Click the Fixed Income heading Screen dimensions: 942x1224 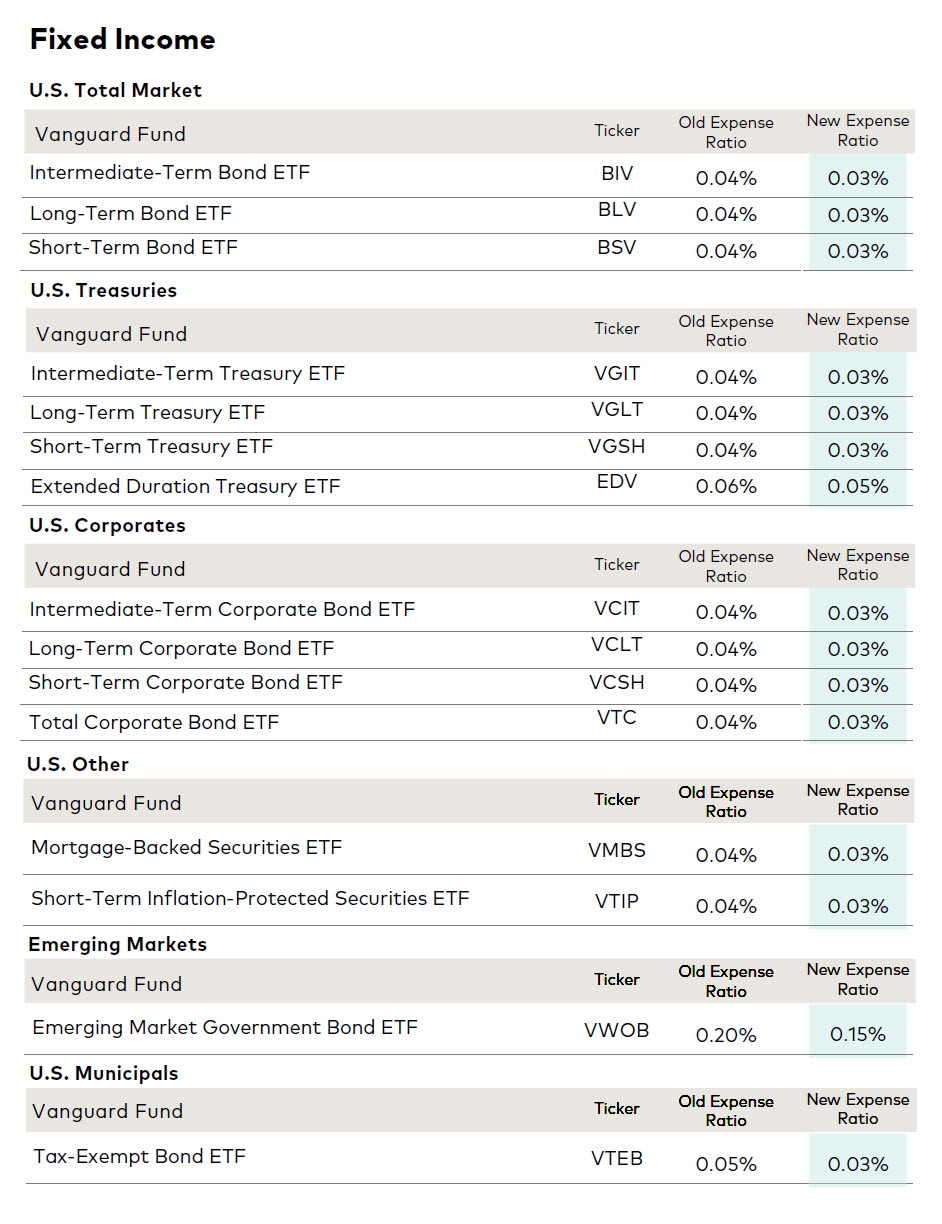pos(122,39)
